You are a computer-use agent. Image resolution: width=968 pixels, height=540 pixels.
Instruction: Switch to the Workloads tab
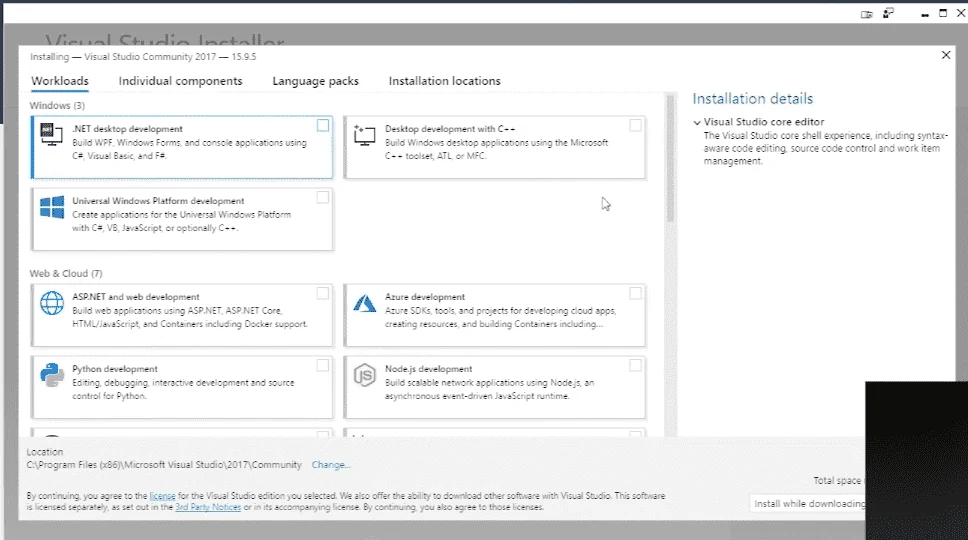pyautogui.click(x=60, y=81)
